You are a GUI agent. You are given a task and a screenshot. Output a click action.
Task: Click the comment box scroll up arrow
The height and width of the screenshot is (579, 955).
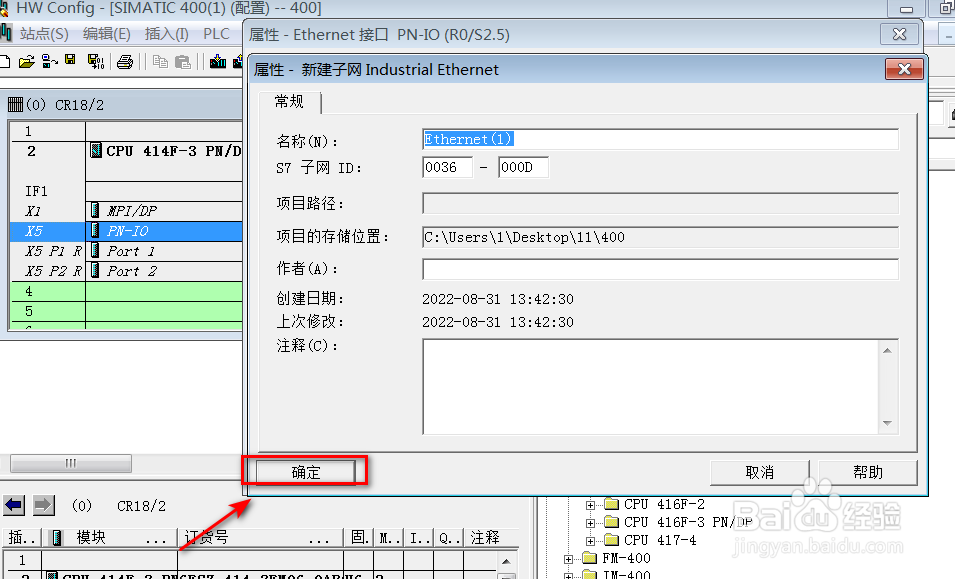click(x=887, y=350)
